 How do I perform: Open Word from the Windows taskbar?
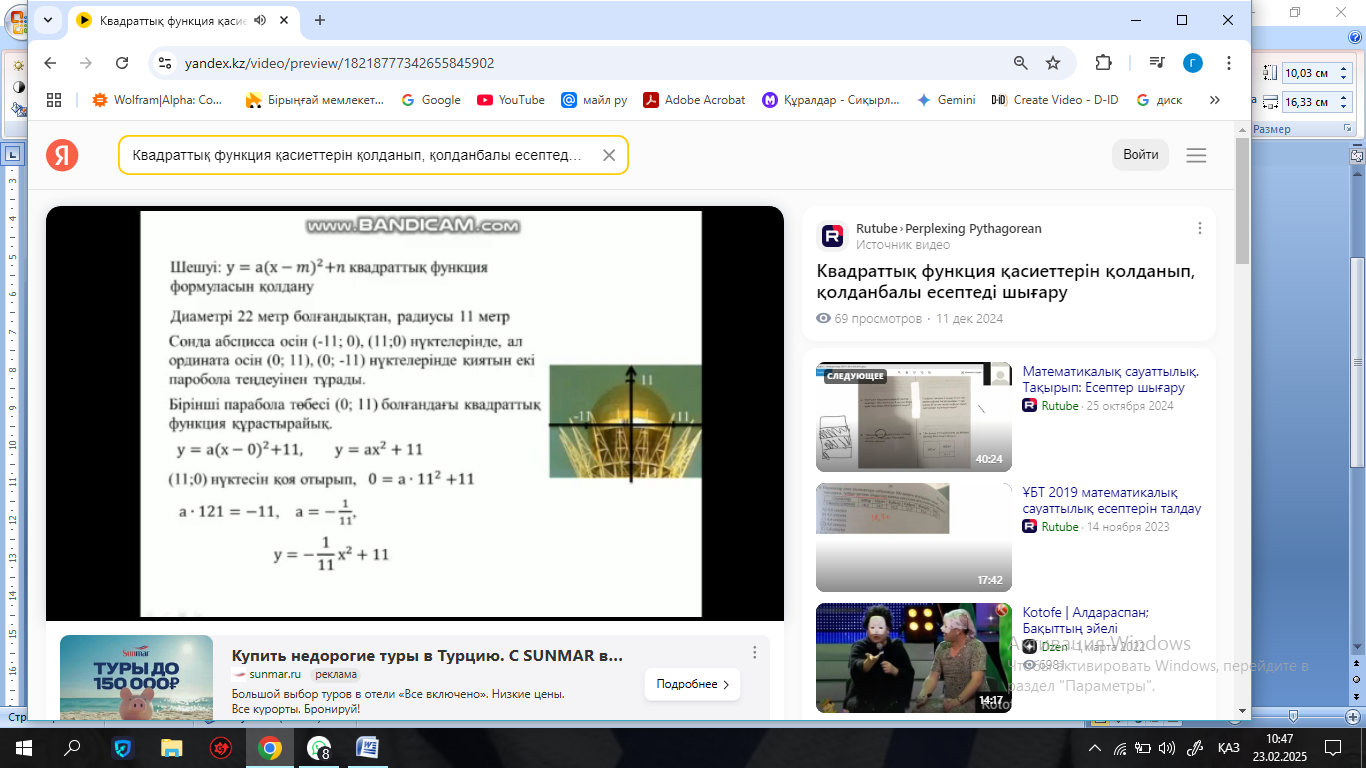point(367,747)
